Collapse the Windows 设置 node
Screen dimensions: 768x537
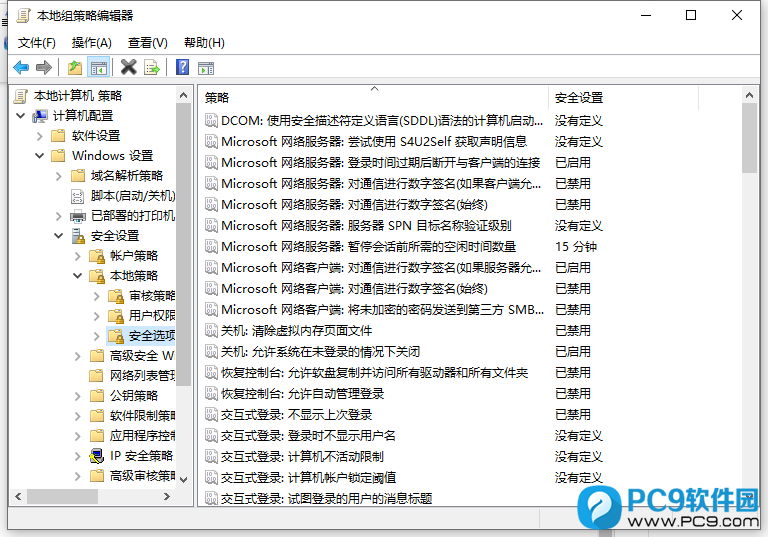[40, 156]
